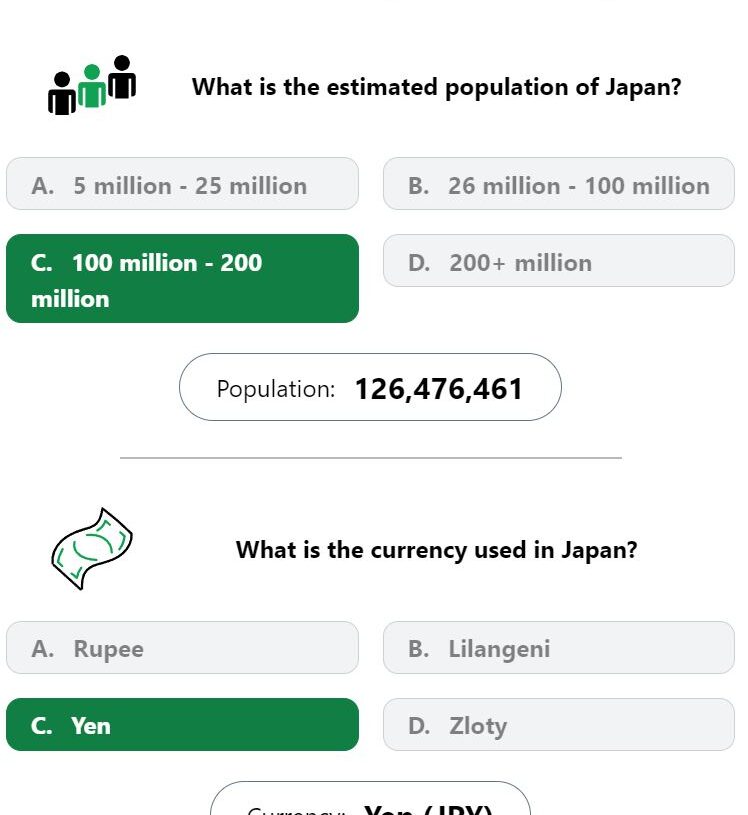Image resolution: width=748 pixels, height=815 pixels.
Task: Click the population question heading text
Action: tap(437, 87)
